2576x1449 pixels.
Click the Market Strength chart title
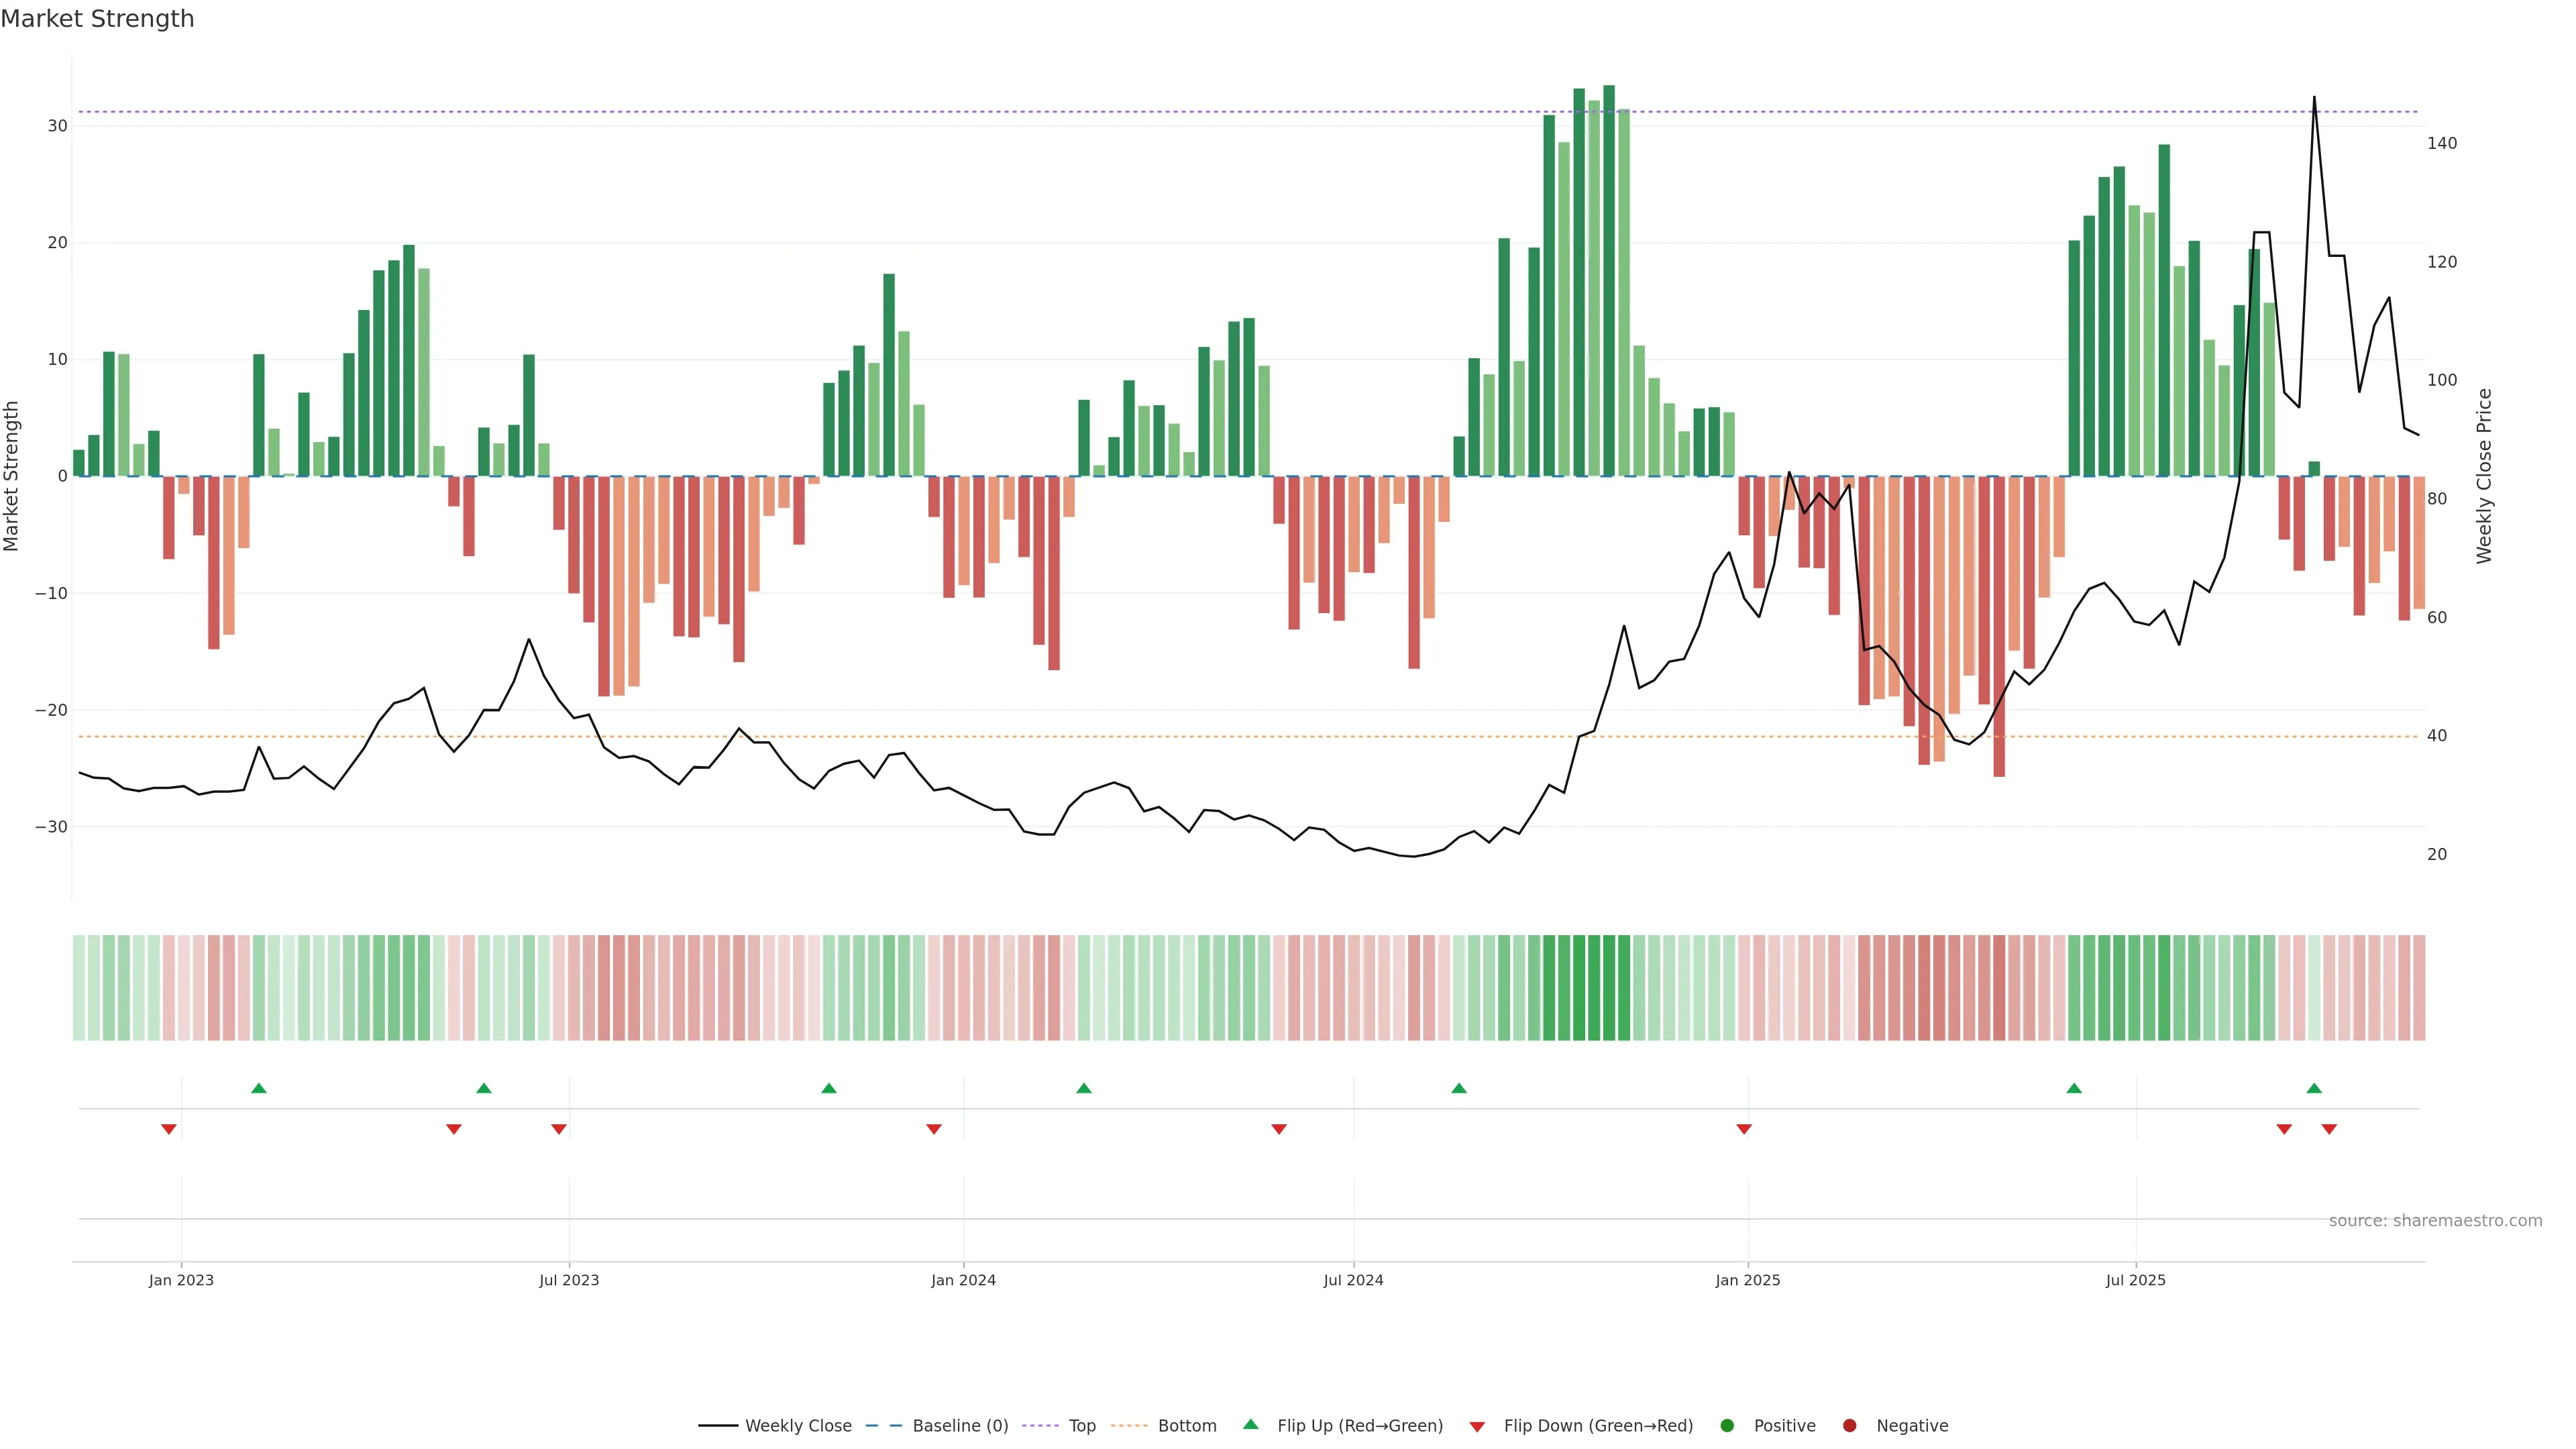(x=97, y=19)
